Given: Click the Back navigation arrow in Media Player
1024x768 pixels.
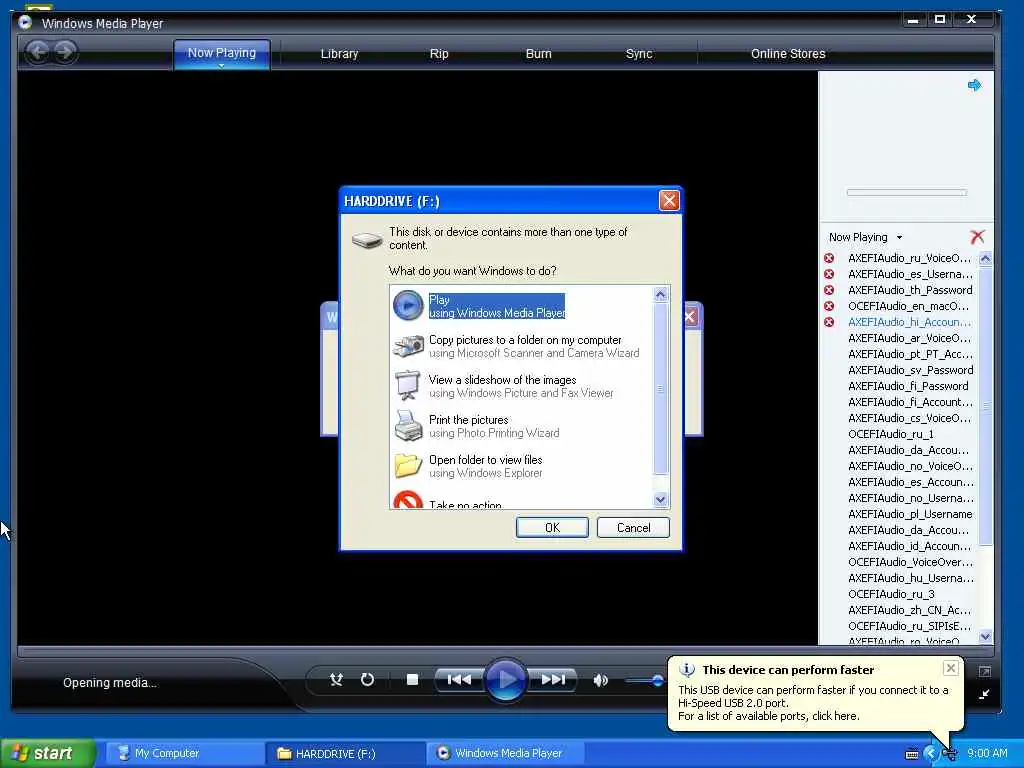Looking at the screenshot, I should (38, 52).
